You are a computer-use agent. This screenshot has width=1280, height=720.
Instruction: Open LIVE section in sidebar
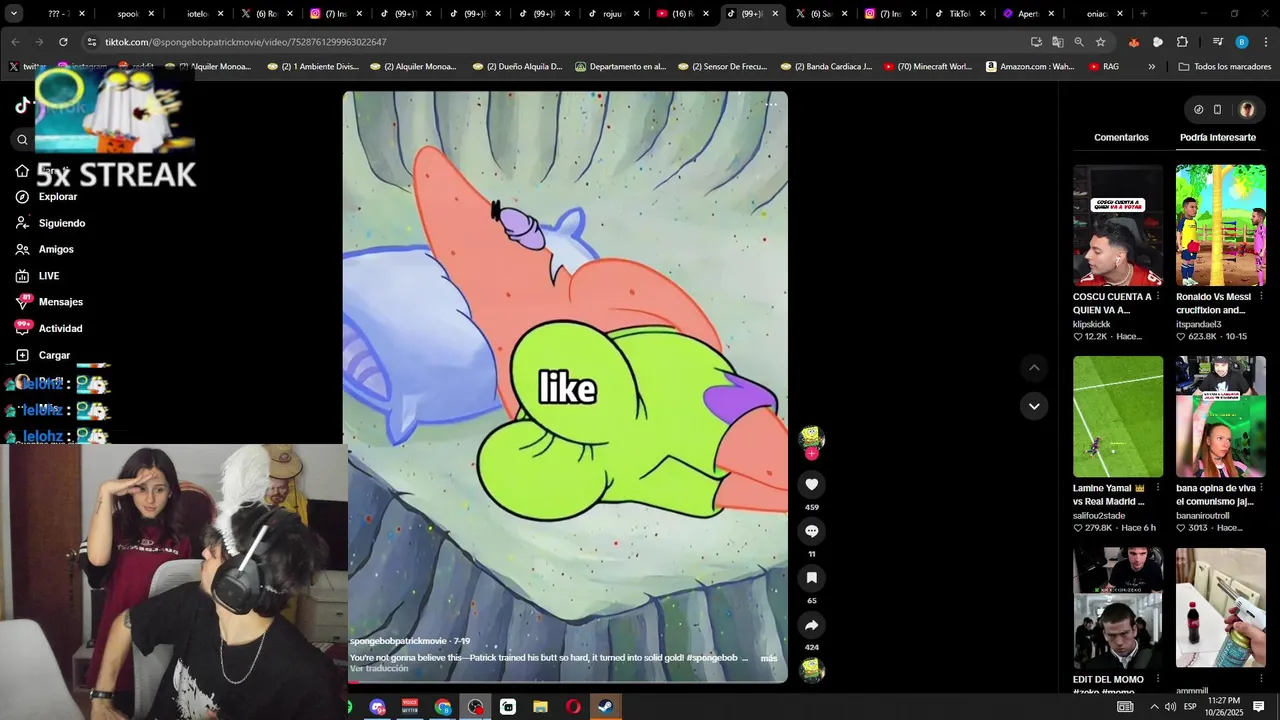pyautogui.click(x=38, y=276)
